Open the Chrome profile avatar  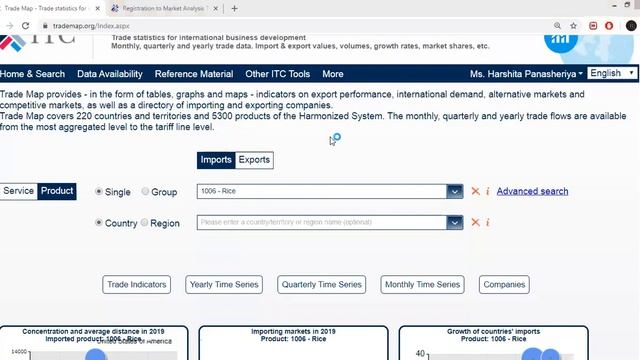[631, 26]
